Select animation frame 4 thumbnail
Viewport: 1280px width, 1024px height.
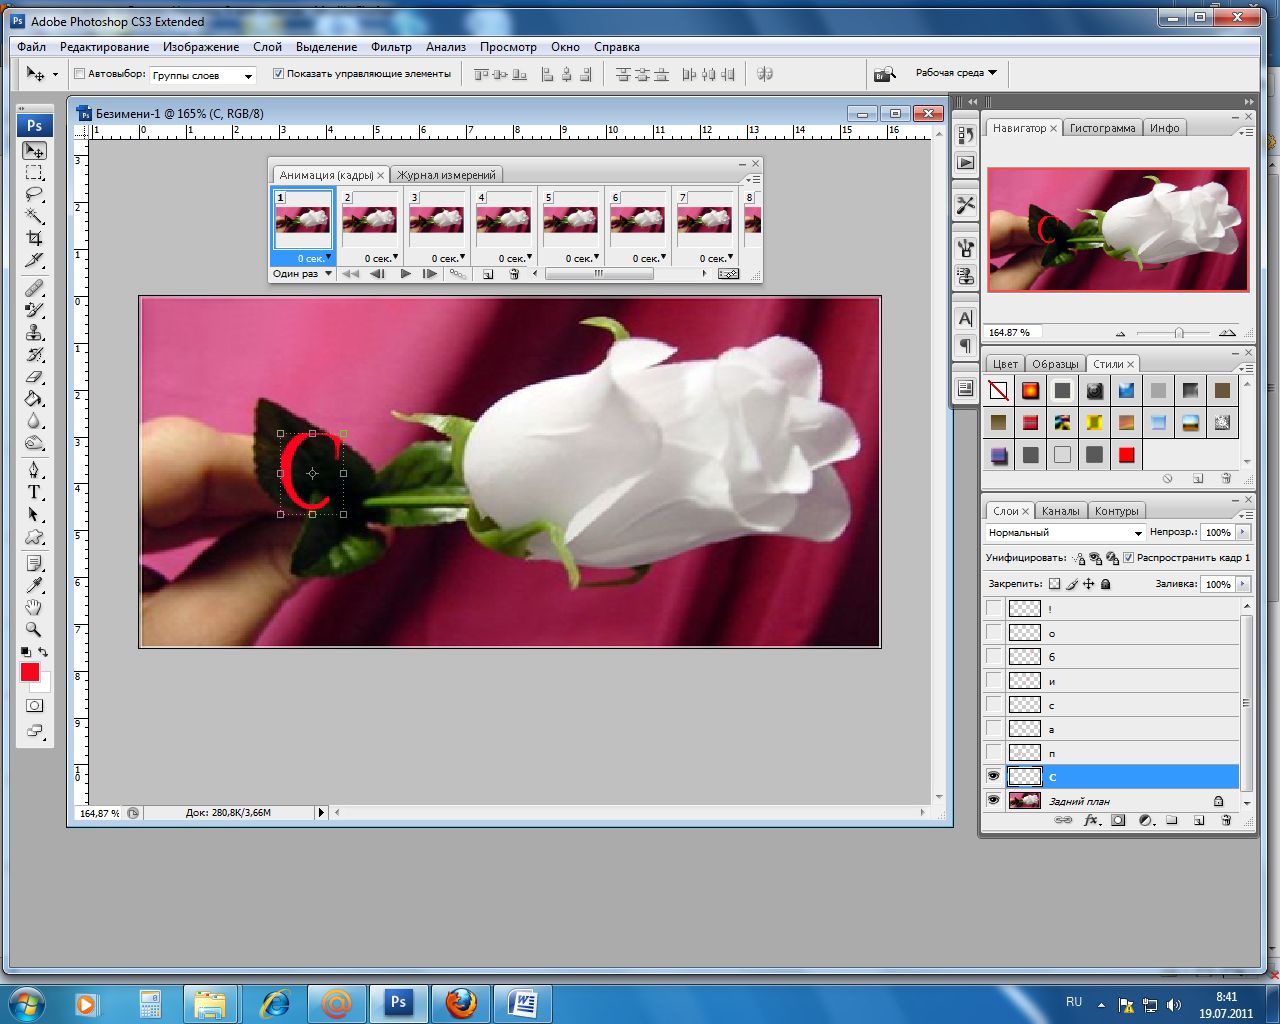click(503, 221)
